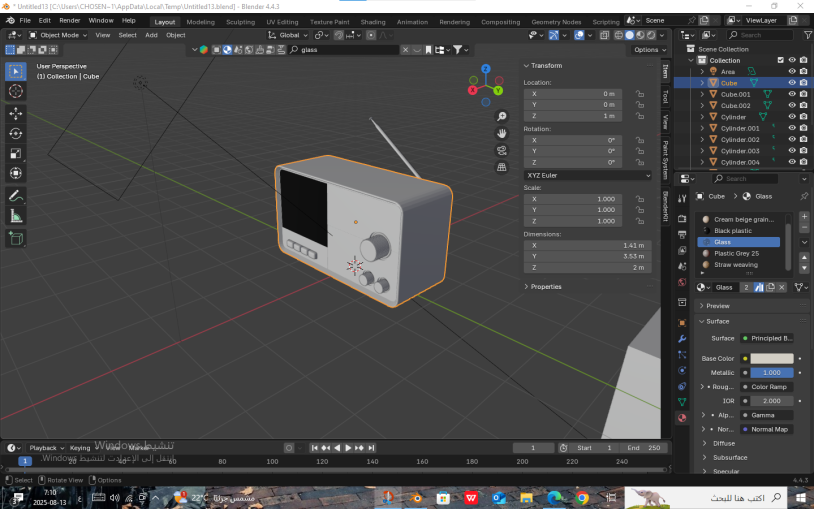Image resolution: width=814 pixels, height=509 pixels.
Task: Toggle Collection exclude checkbox
Action: pos(780,60)
